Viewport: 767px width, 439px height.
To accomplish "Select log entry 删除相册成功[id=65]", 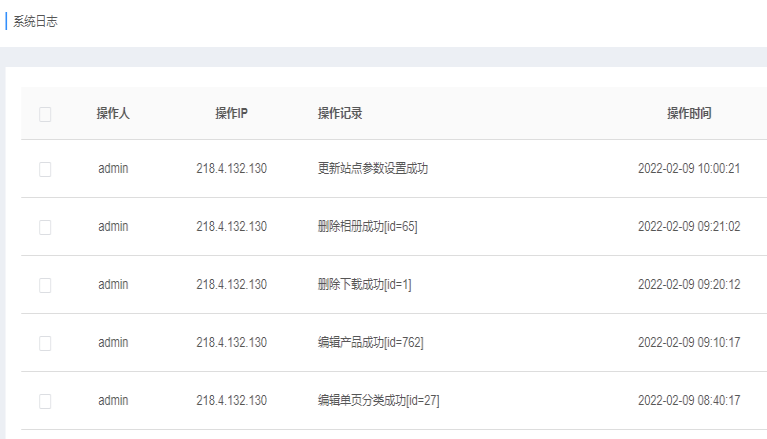I will [367, 227].
